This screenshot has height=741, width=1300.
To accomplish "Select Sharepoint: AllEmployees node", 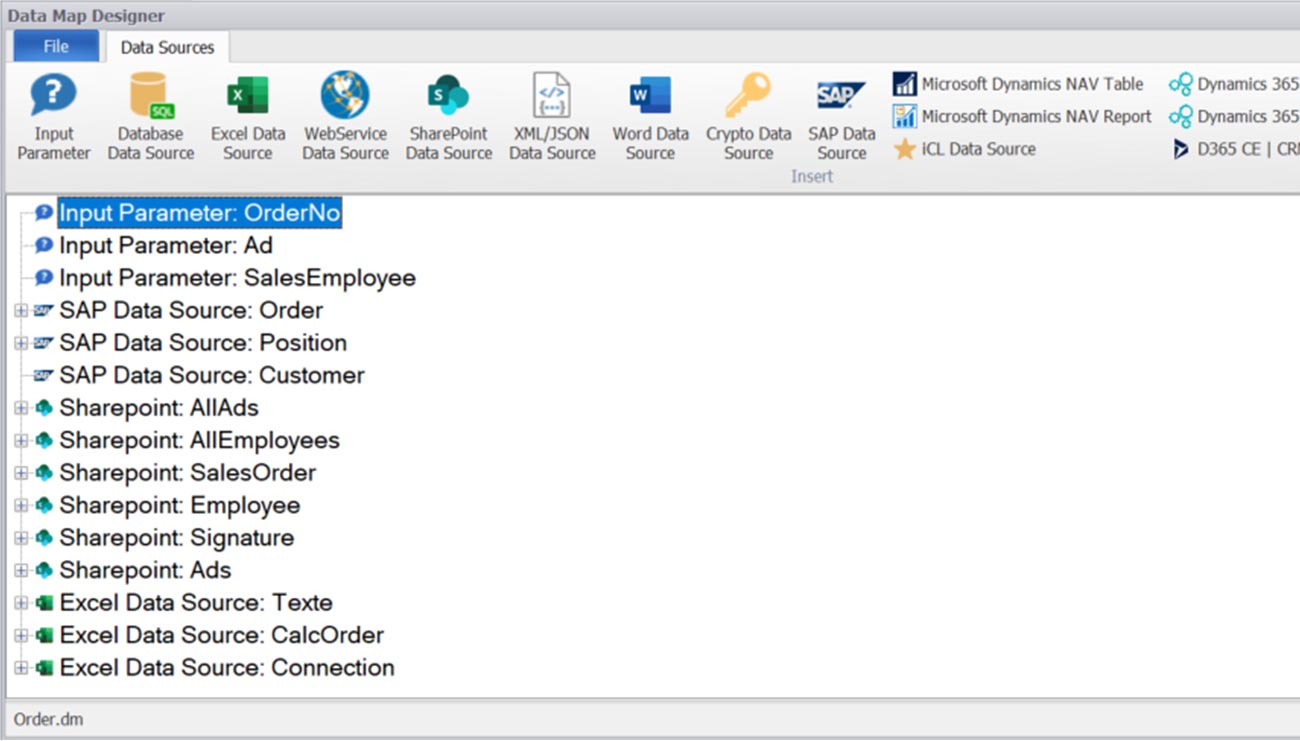I will (x=199, y=440).
